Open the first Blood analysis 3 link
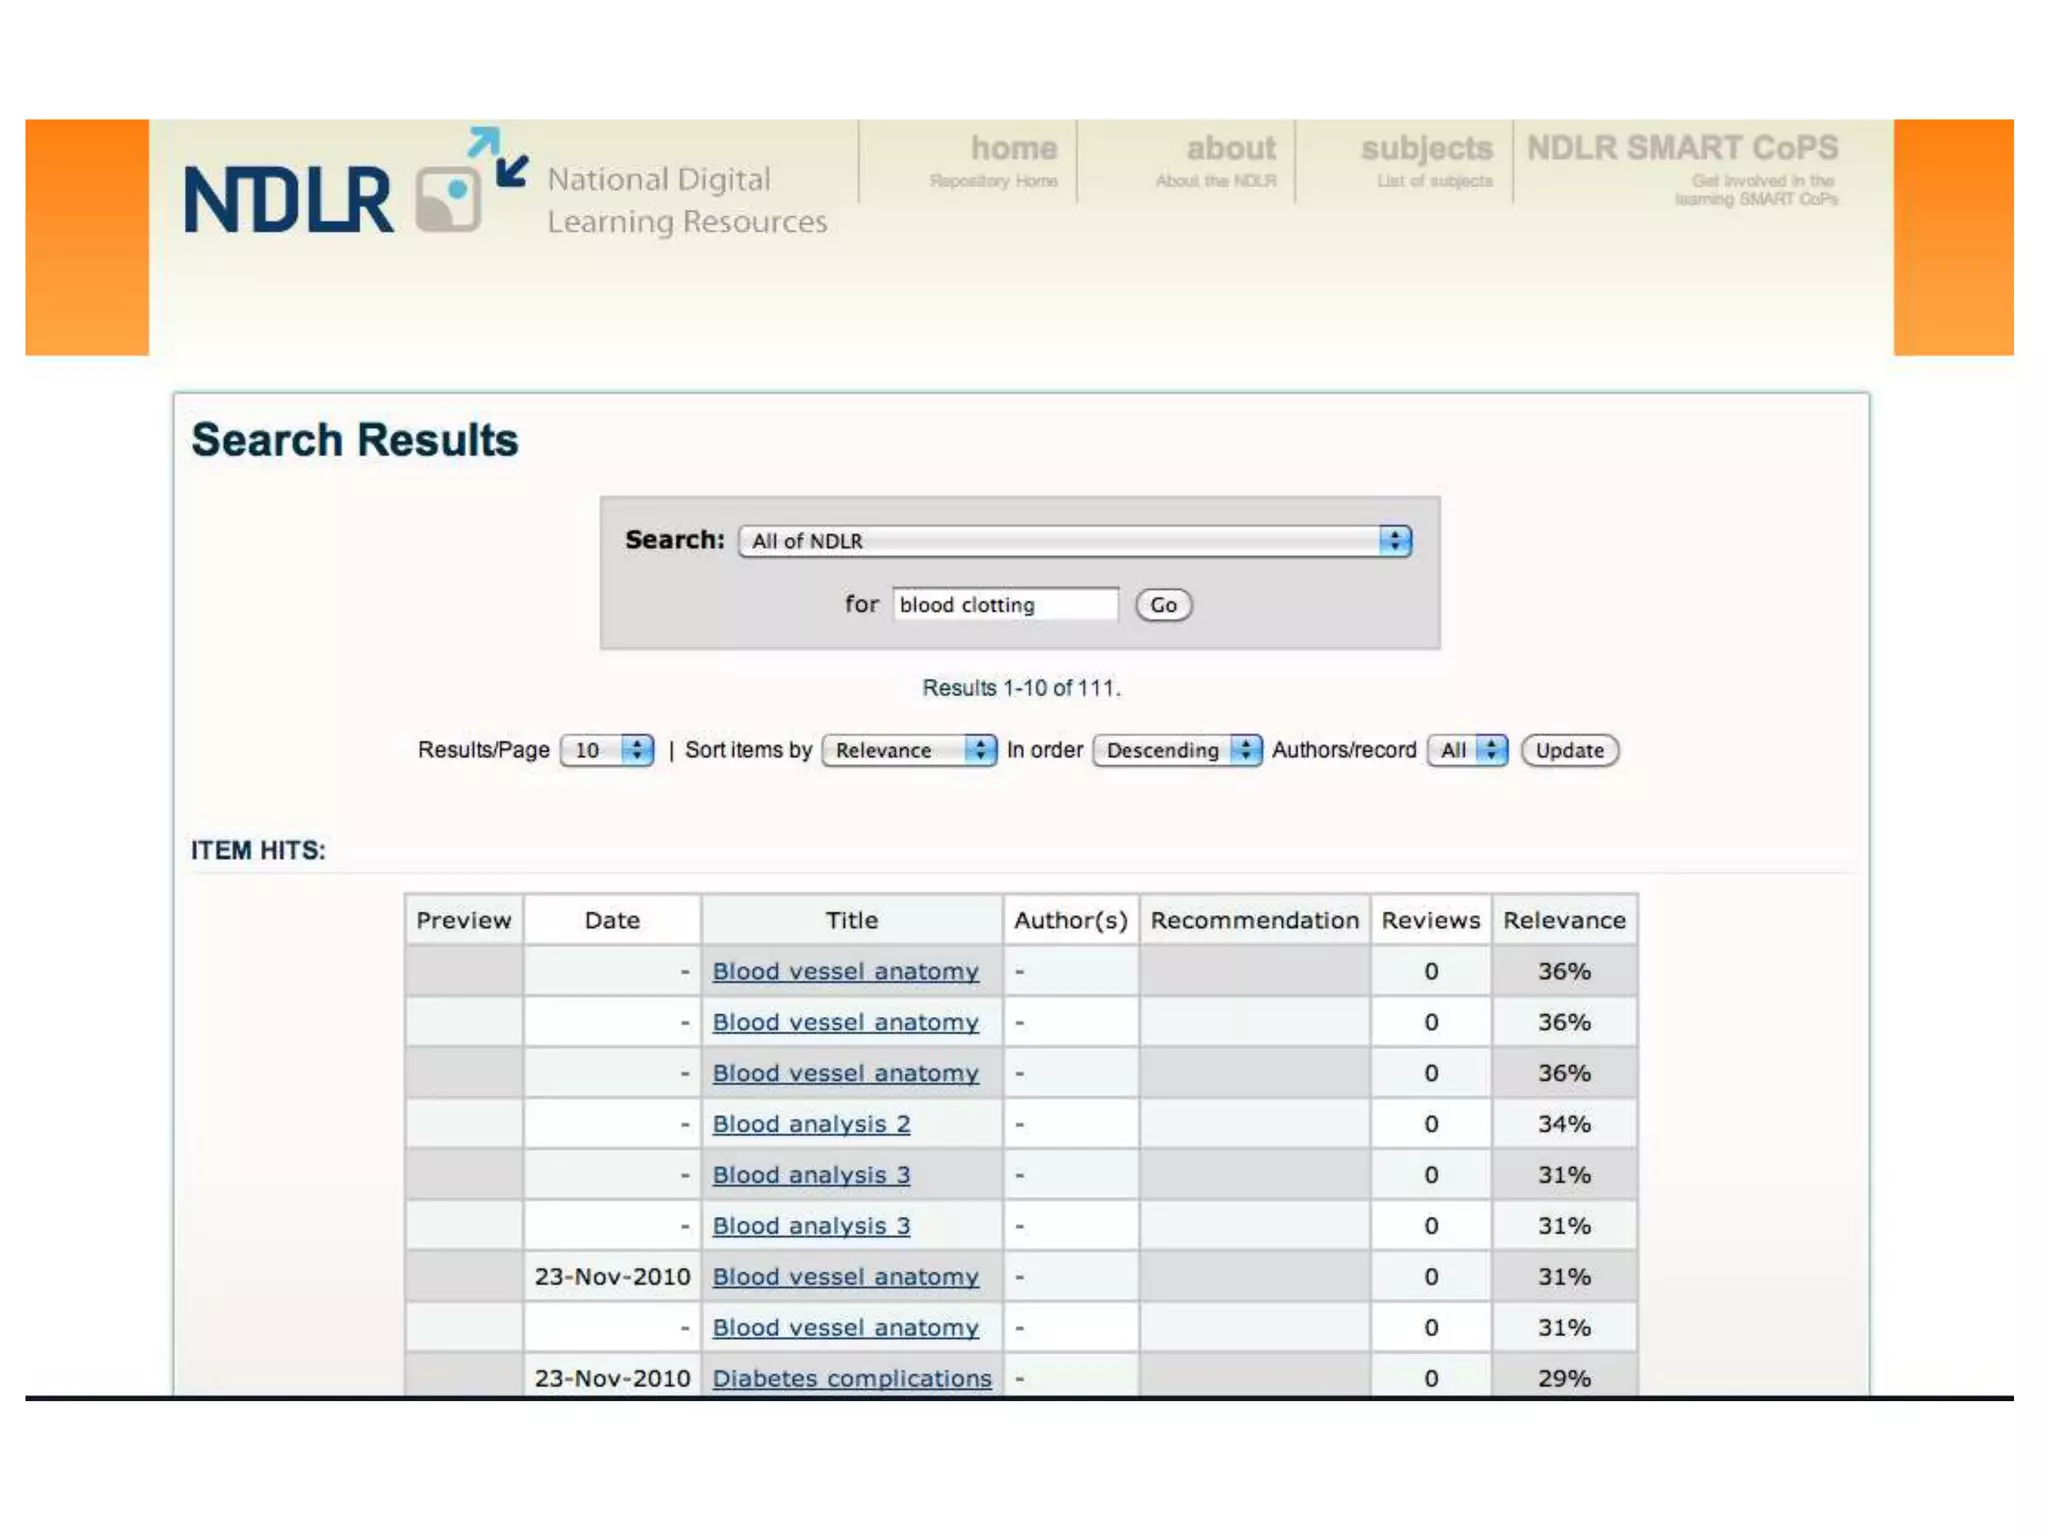This screenshot has height=1536, width=2048. (x=811, y=1175)
